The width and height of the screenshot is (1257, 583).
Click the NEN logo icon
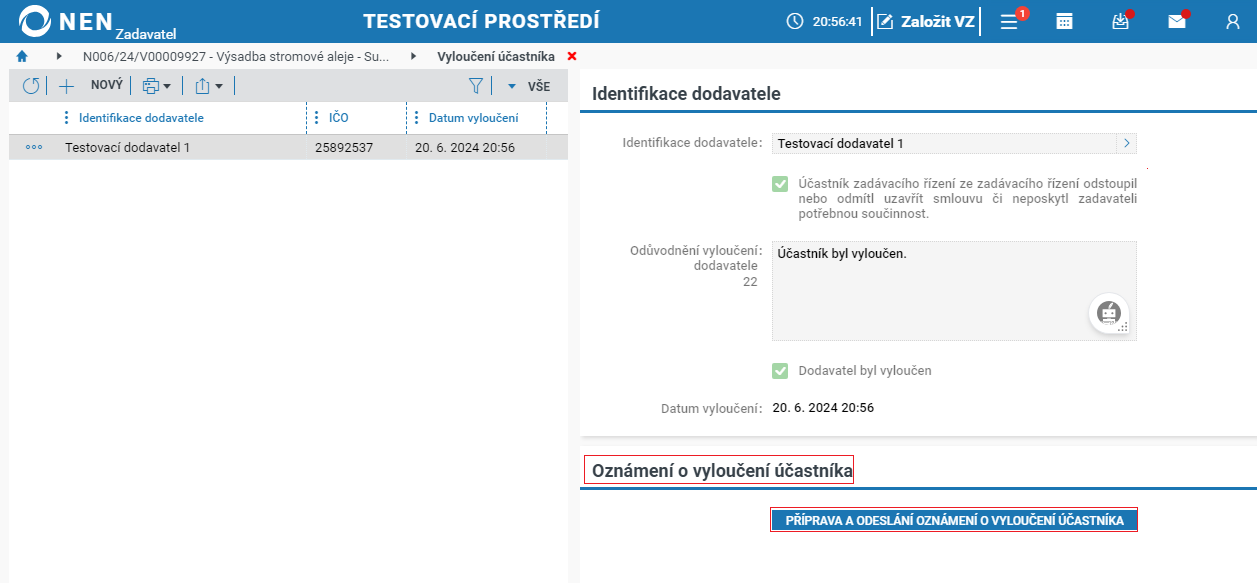(34, 20)
